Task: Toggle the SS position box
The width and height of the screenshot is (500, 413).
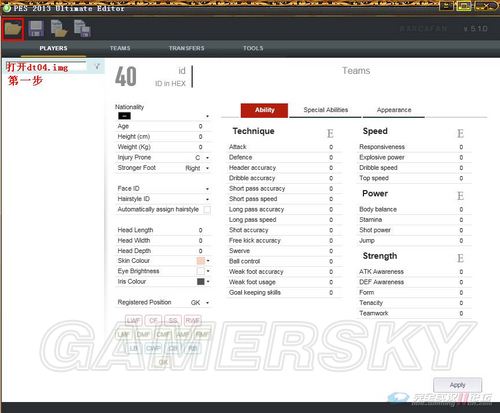Action: point(173,321)
